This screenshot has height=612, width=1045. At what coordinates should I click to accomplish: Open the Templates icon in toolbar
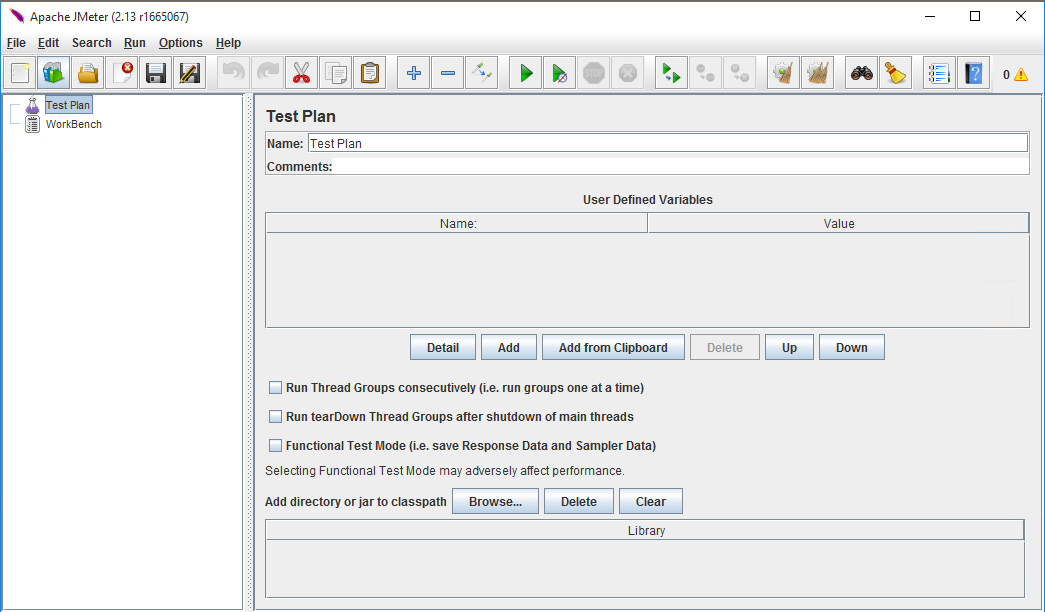point(54,73)
